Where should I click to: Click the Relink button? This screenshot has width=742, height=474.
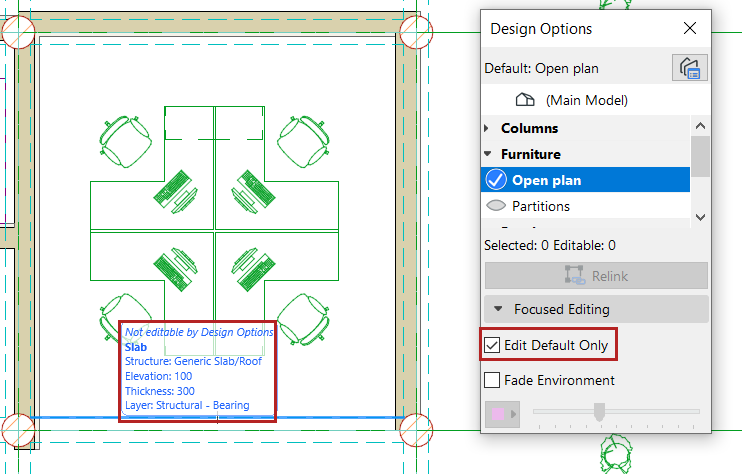pyautogui.click(x=596, y=276)
